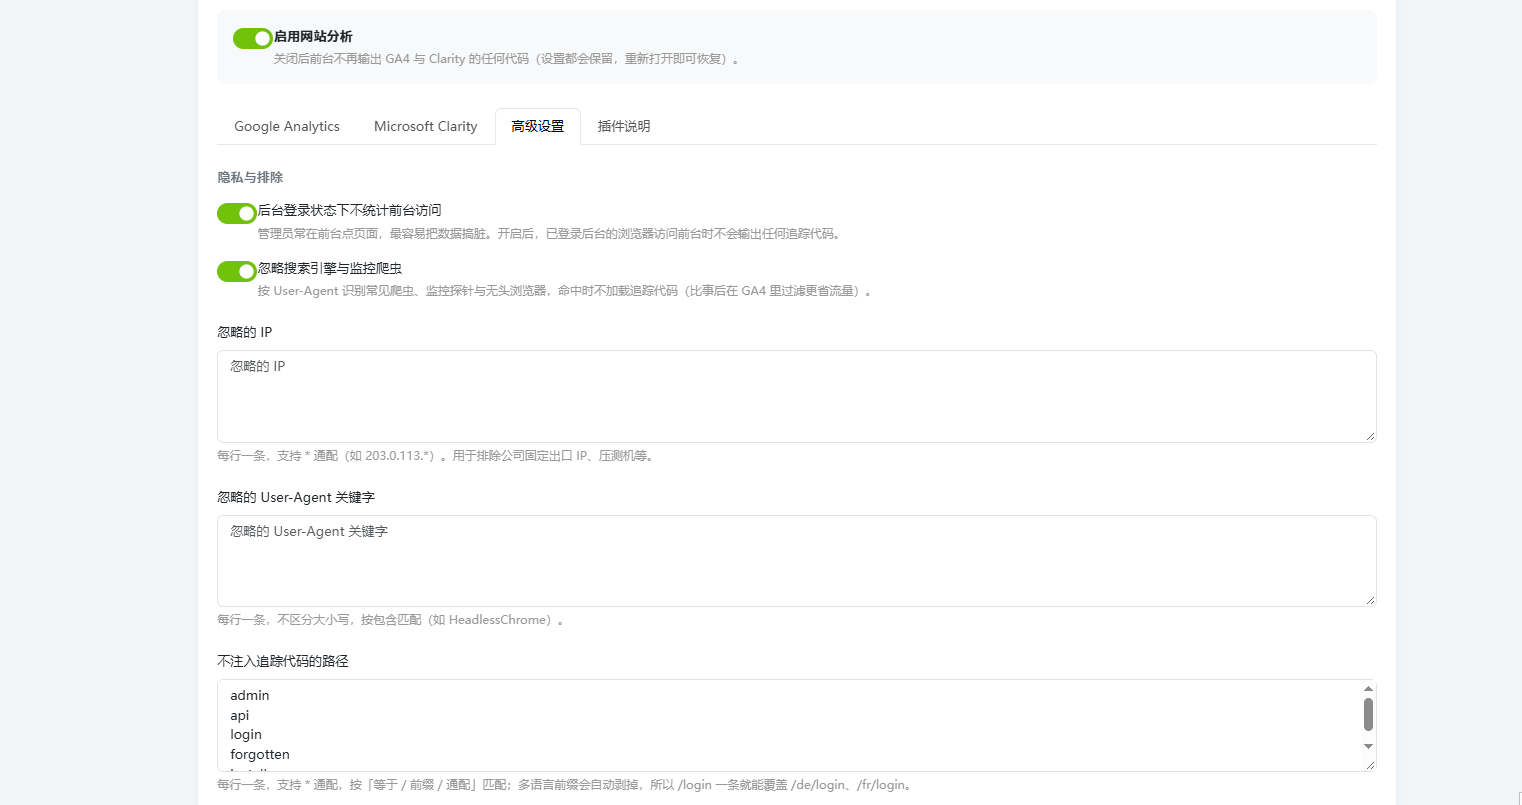The height and width of the screenshot is (805, 1522).
Task: Open the Microsoft Clarity tab
Action: pos(426,126)
